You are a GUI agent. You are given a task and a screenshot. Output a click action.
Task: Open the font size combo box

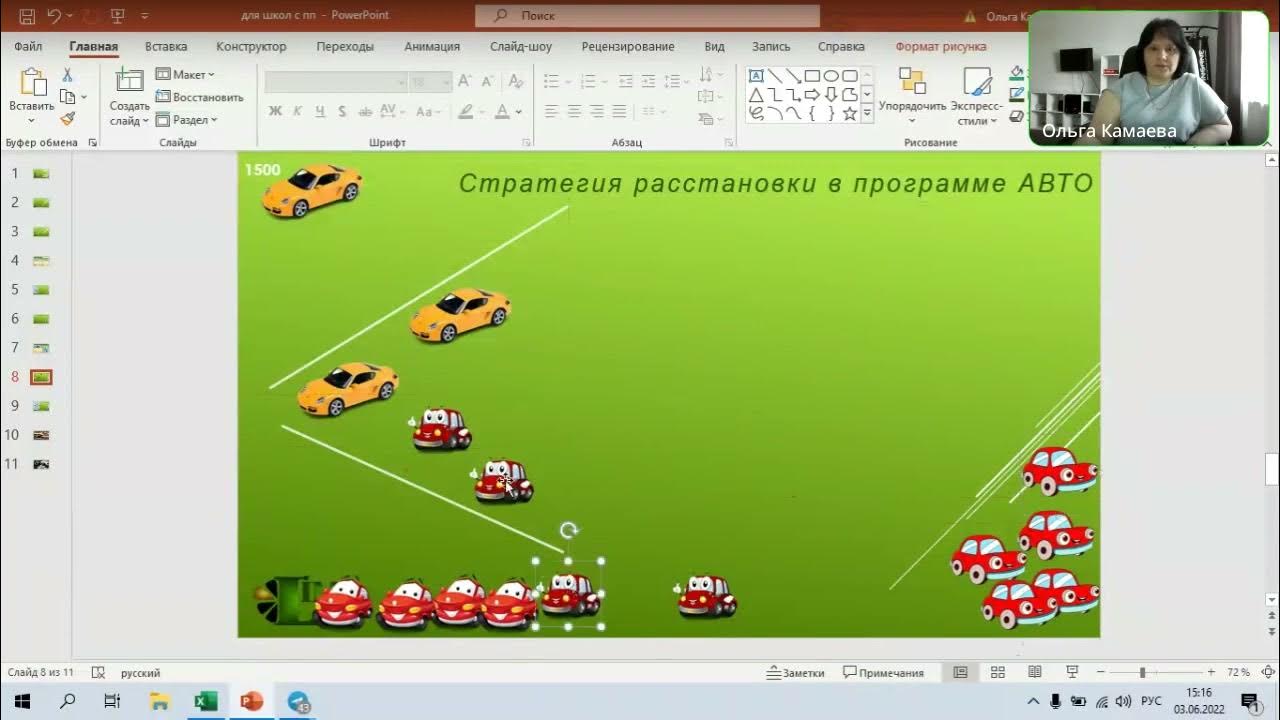click(x=431, y=82)
